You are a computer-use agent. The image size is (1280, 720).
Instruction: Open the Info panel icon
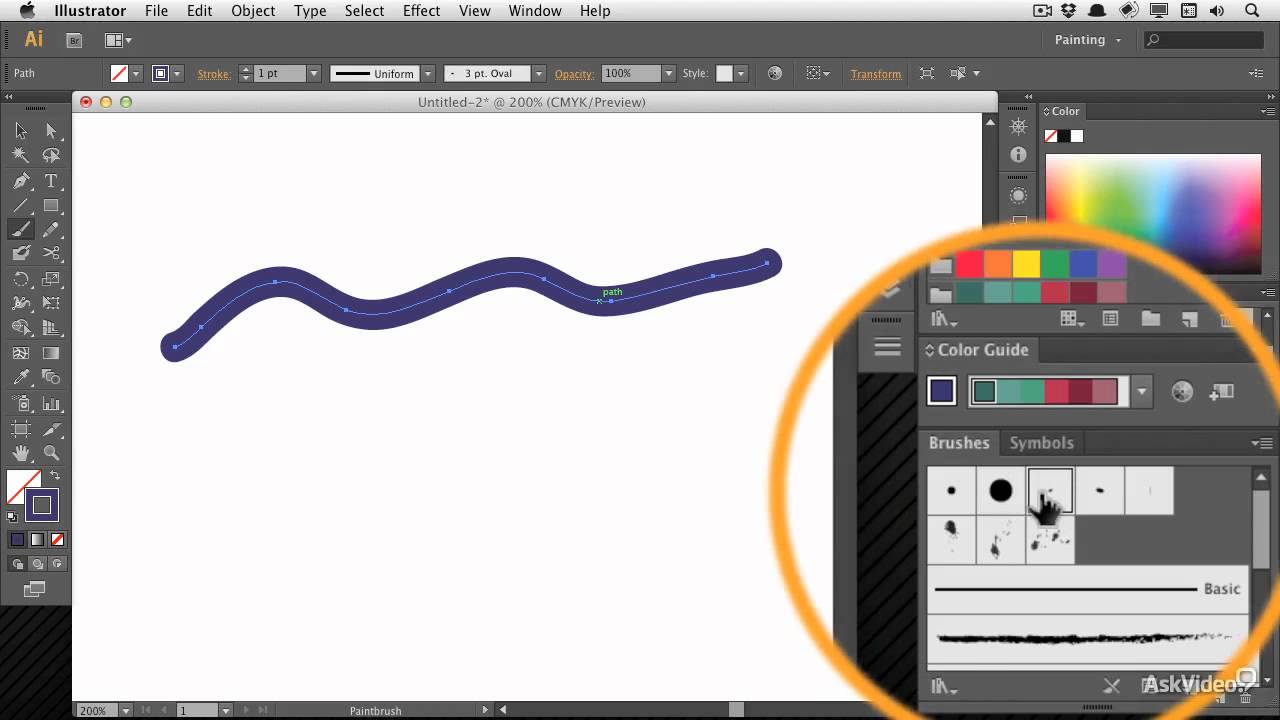1018,154
